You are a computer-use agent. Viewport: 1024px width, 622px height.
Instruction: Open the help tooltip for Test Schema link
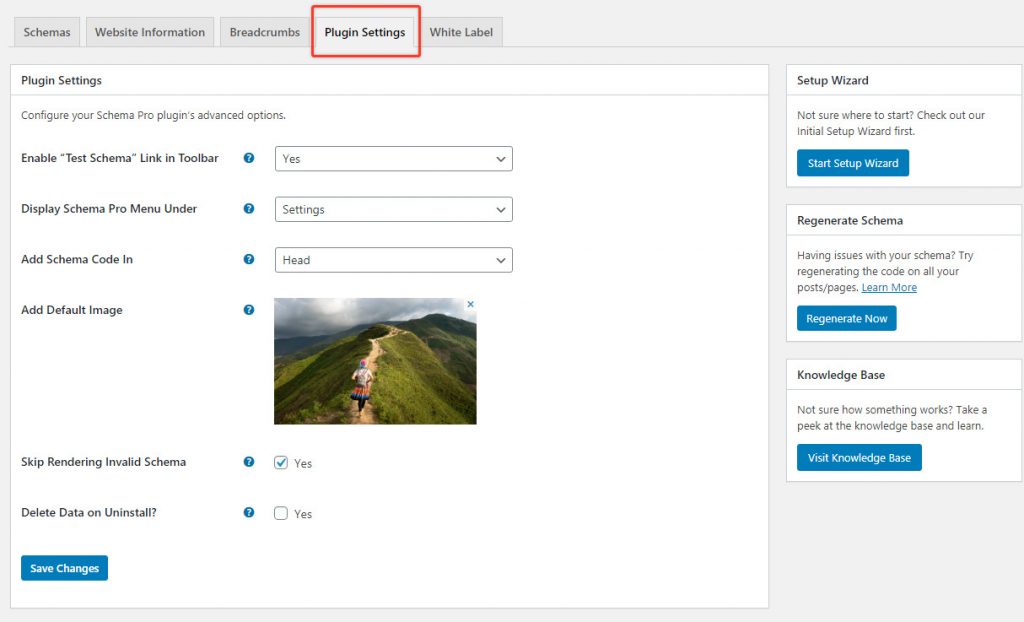point(248,158)
